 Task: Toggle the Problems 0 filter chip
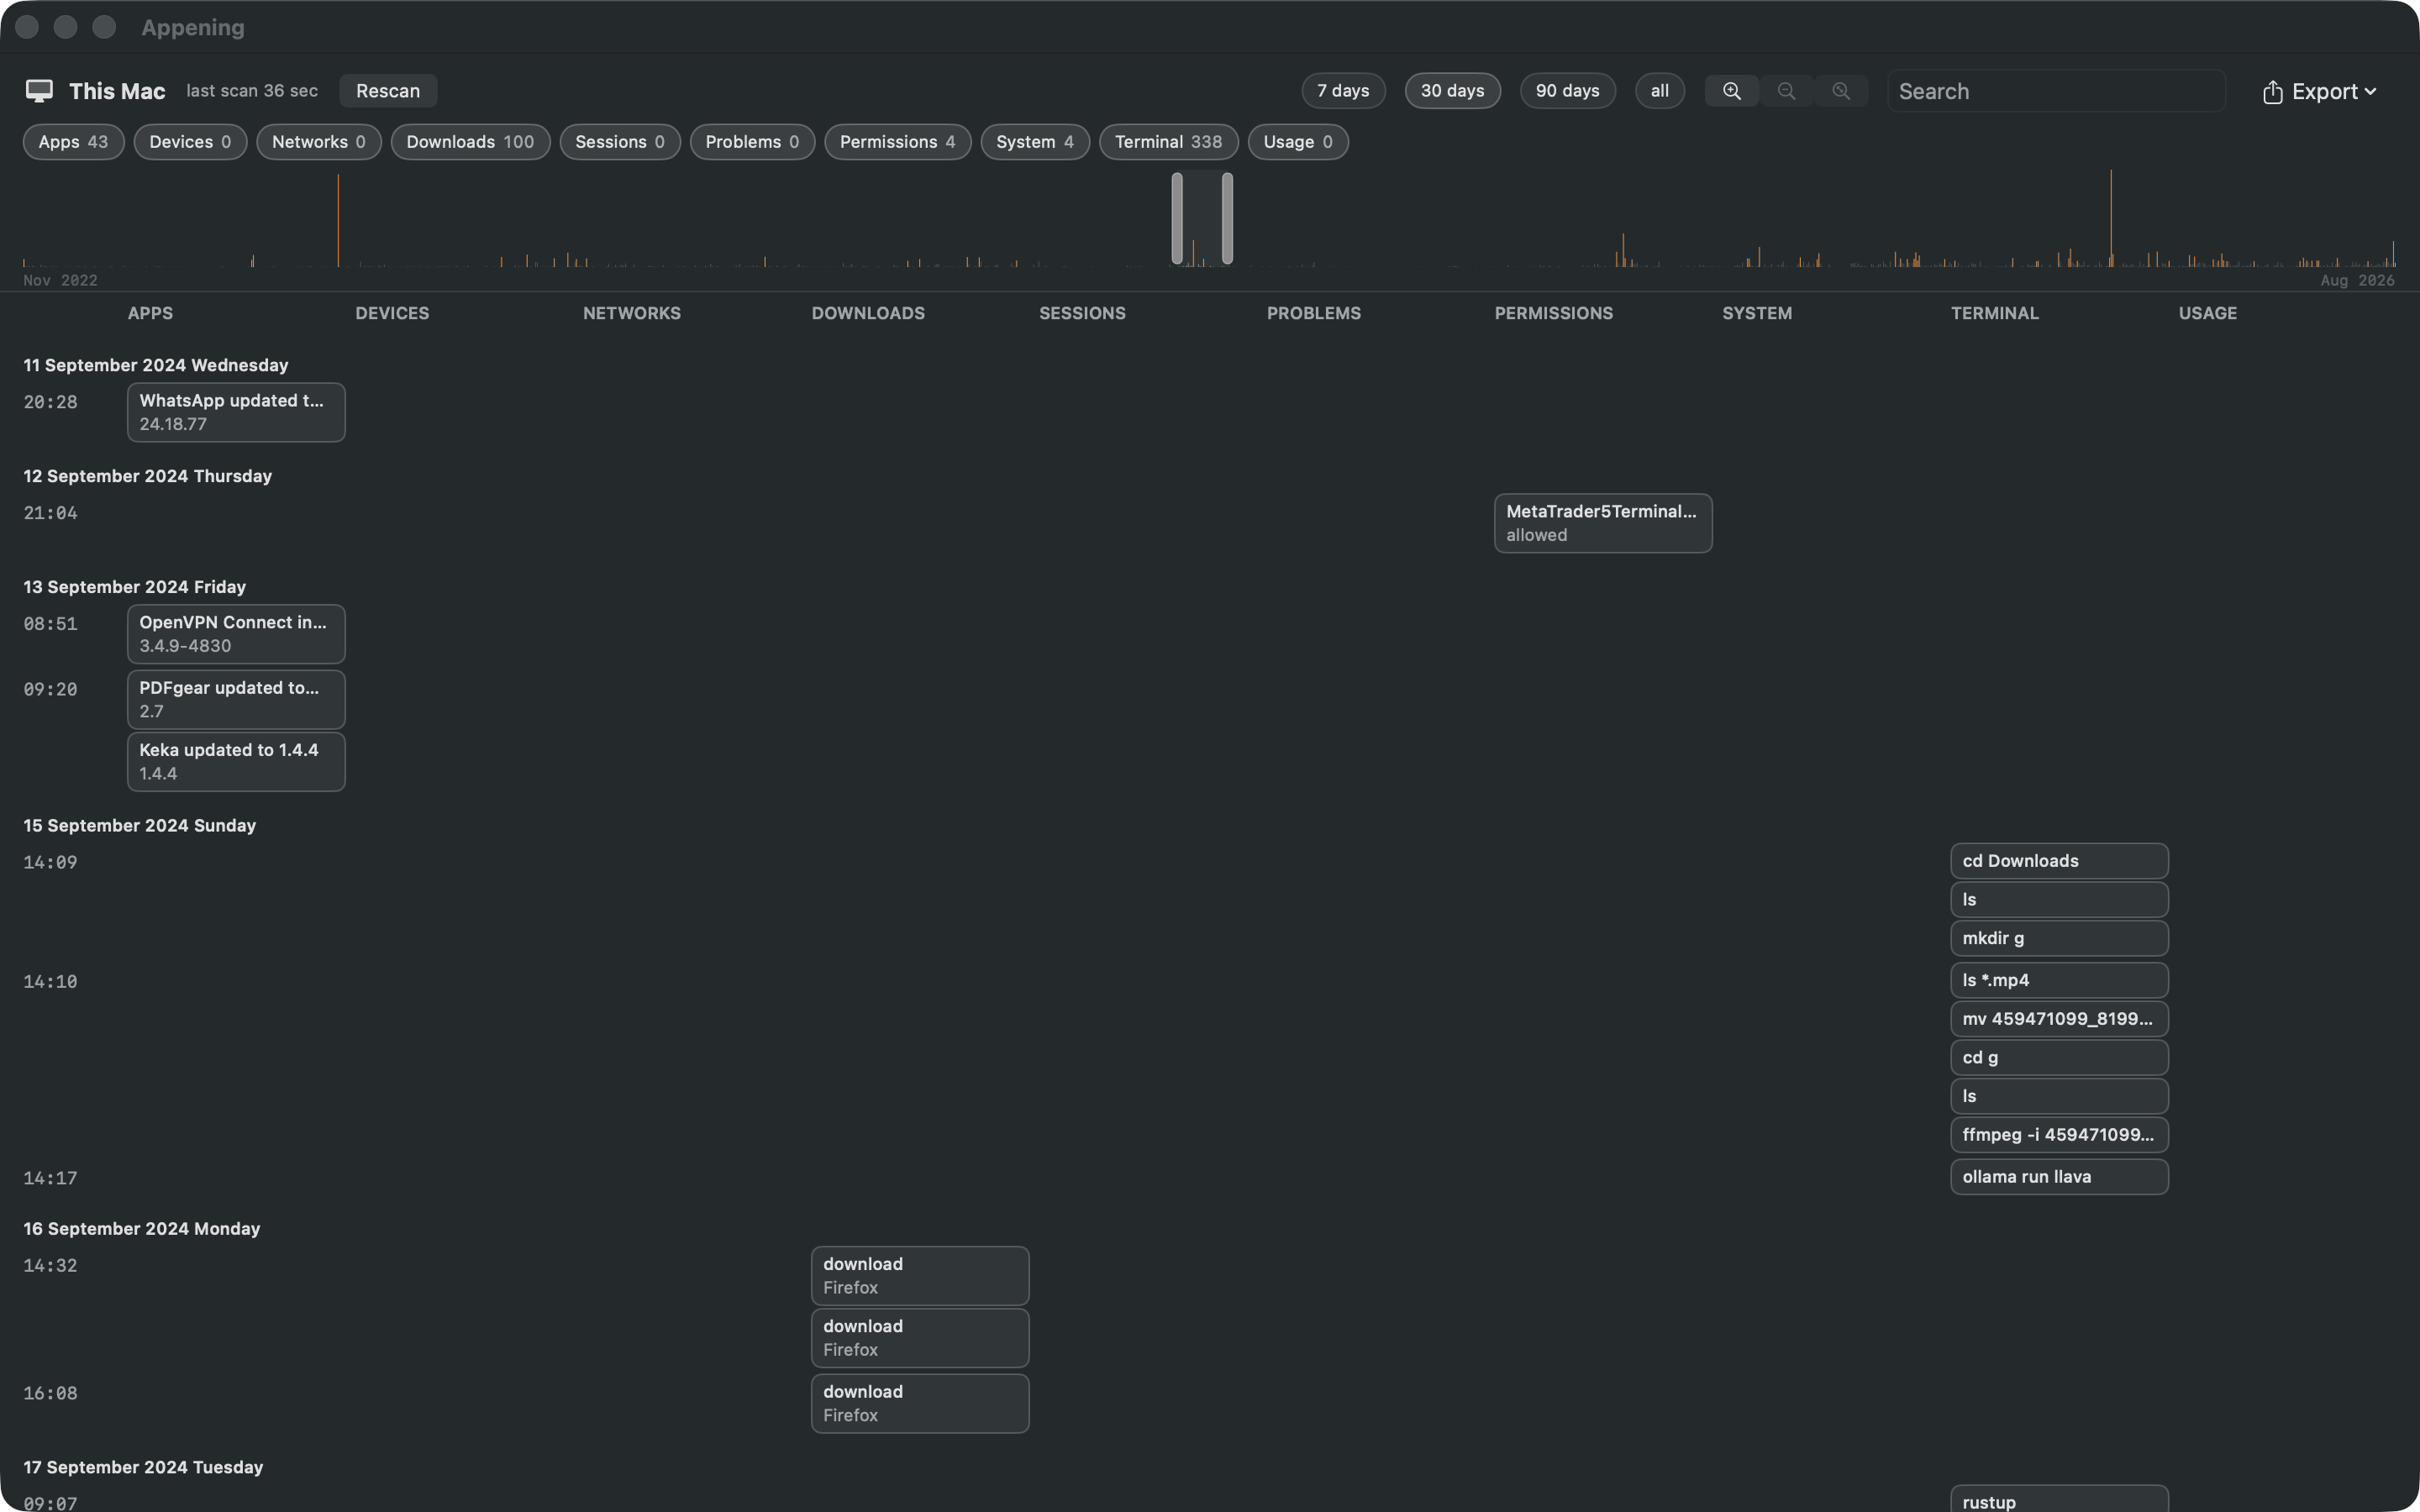tap(752, 142)
